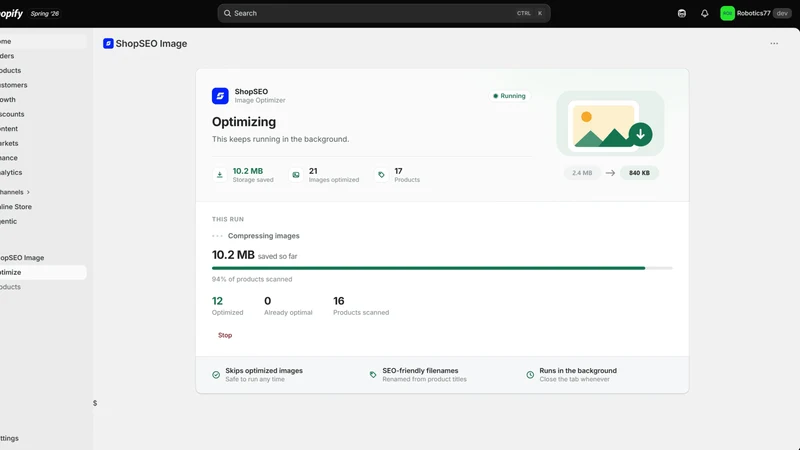800x450 pixels.
Task: Click the Shopify logo in top bar
Action: click(11, 13)
